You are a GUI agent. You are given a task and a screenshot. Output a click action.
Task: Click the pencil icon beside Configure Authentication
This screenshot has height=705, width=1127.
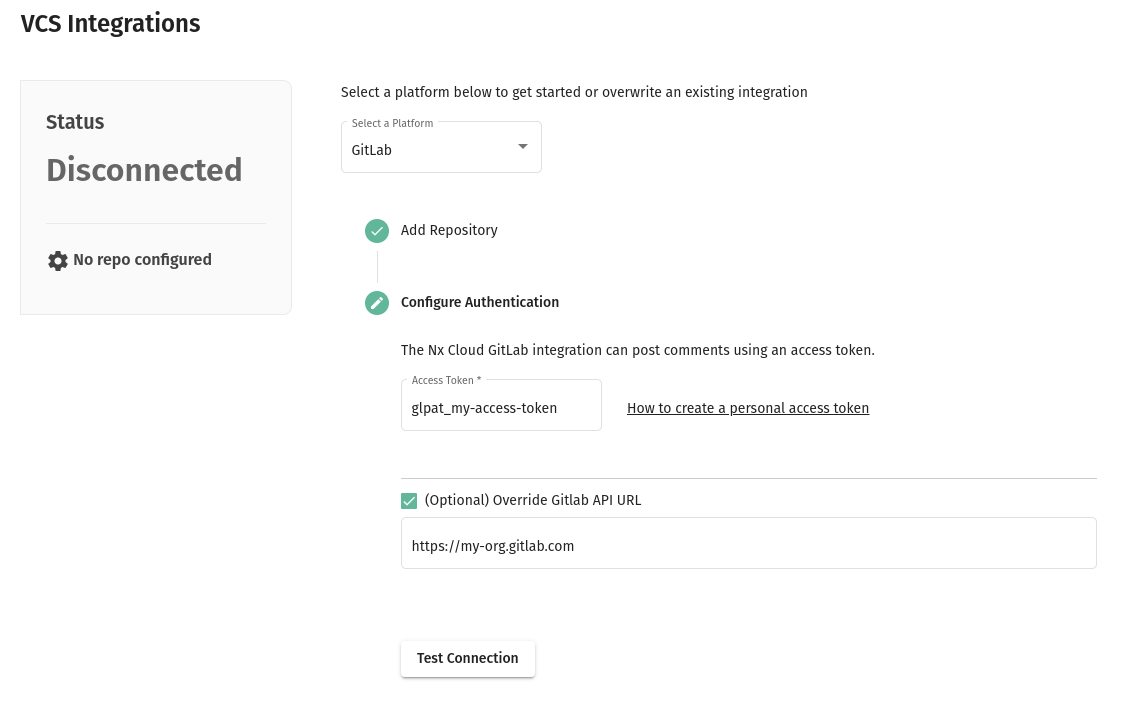tap(377, 302)
